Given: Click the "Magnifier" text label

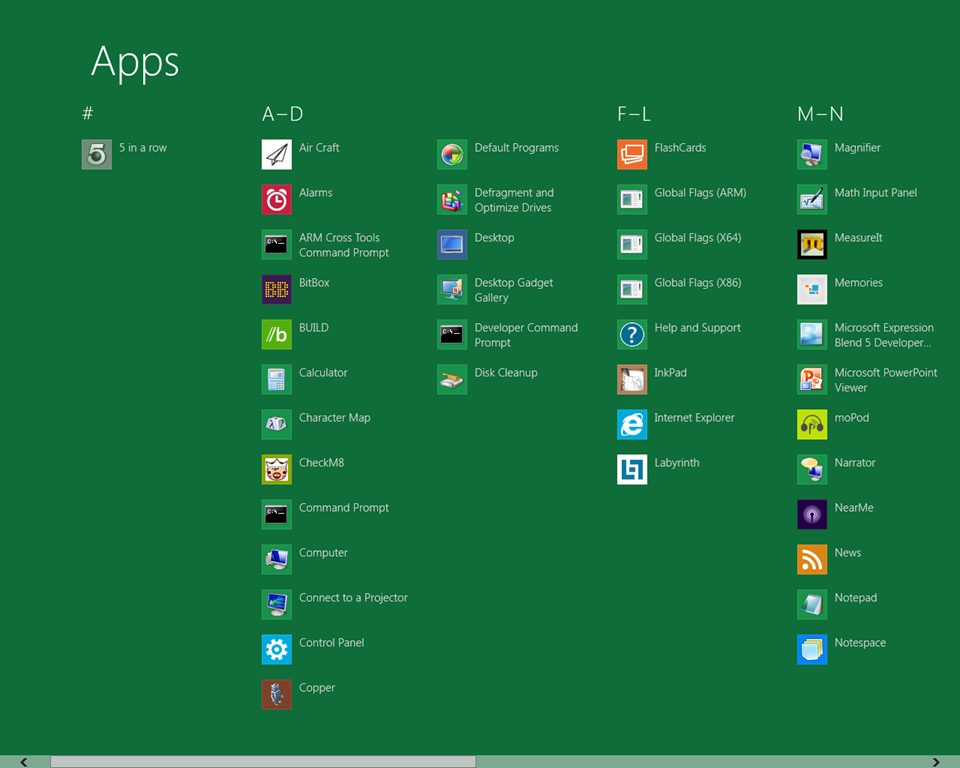Looking at the screenshot, I should 857,148.
